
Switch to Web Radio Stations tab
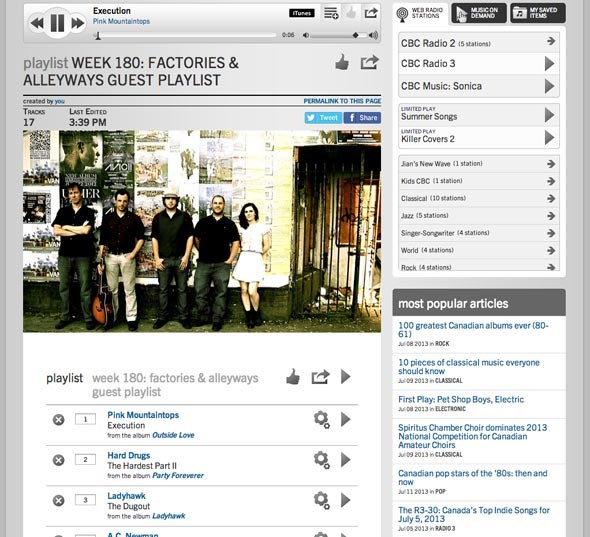pos(420,14)
